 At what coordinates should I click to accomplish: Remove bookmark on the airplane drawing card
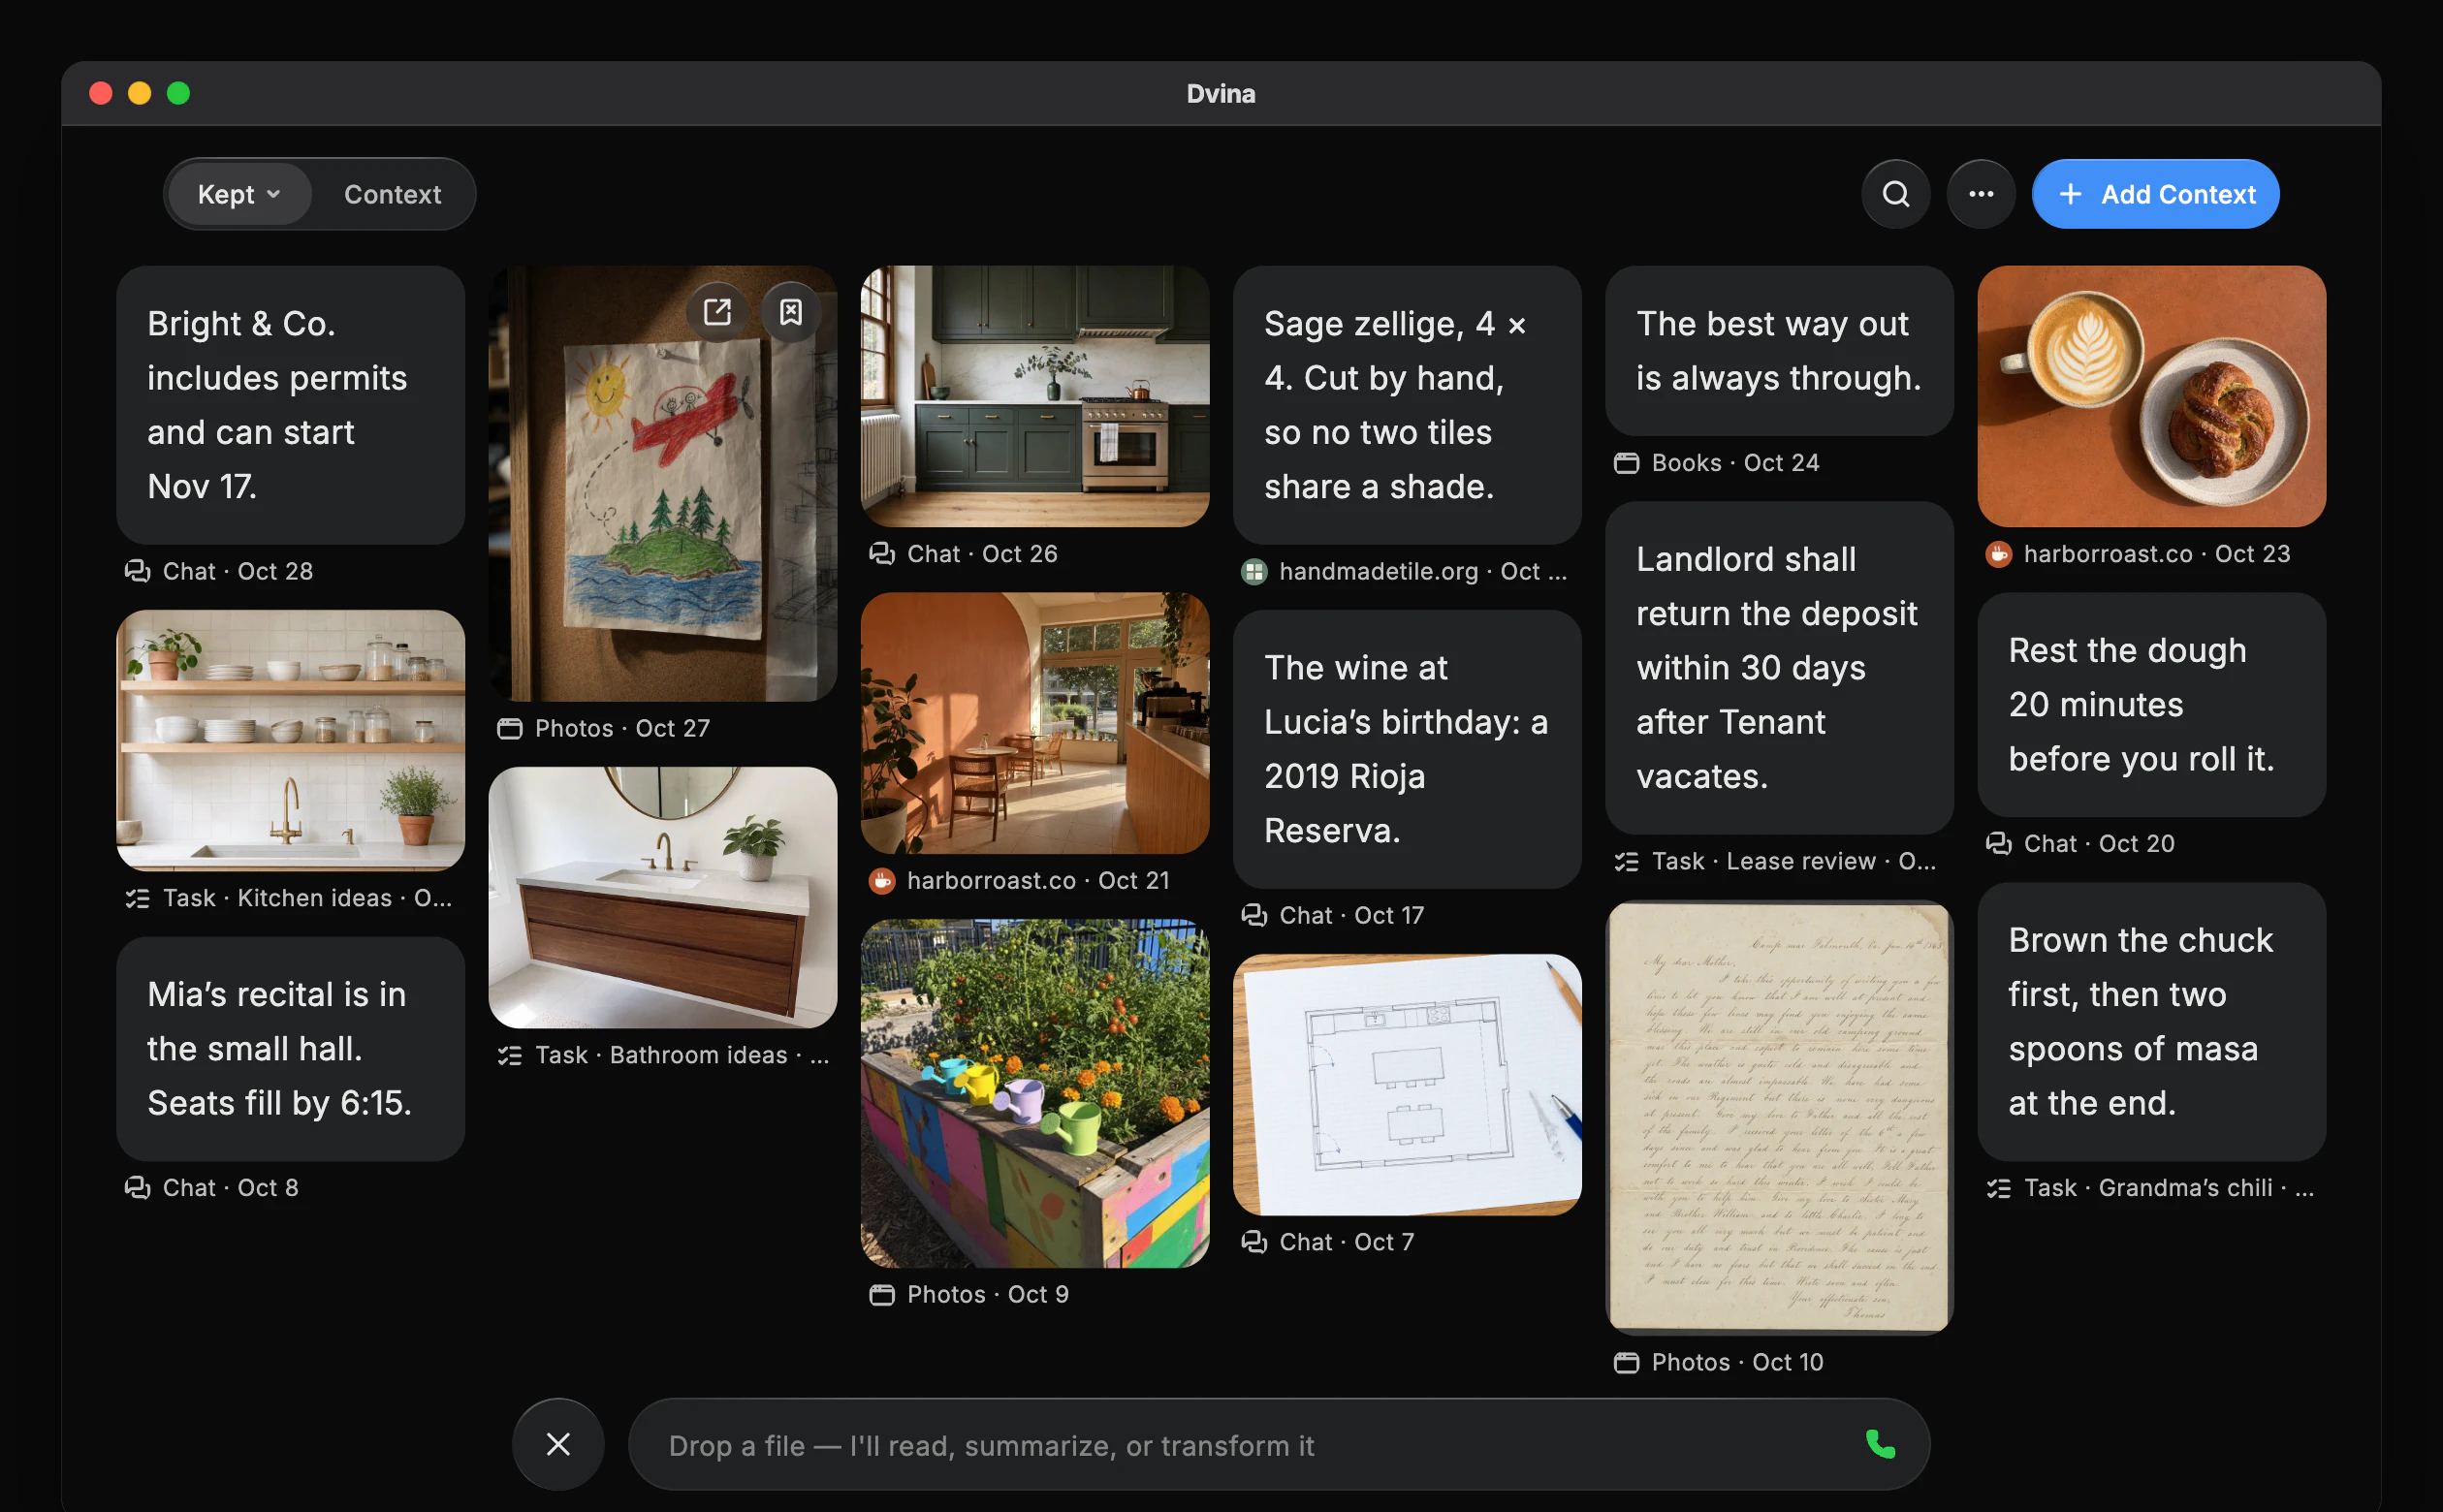tap(791, 312)
